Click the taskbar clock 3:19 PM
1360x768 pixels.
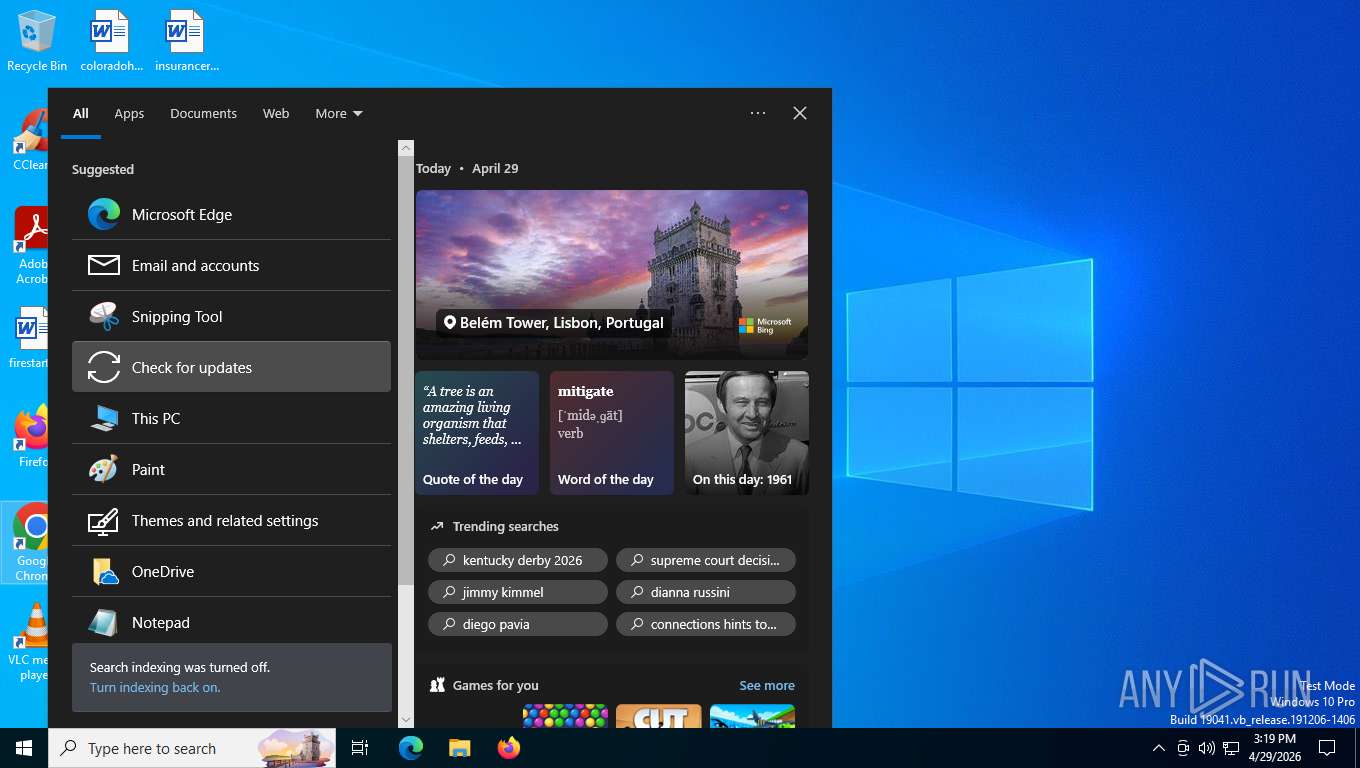tap(1274, 748)
